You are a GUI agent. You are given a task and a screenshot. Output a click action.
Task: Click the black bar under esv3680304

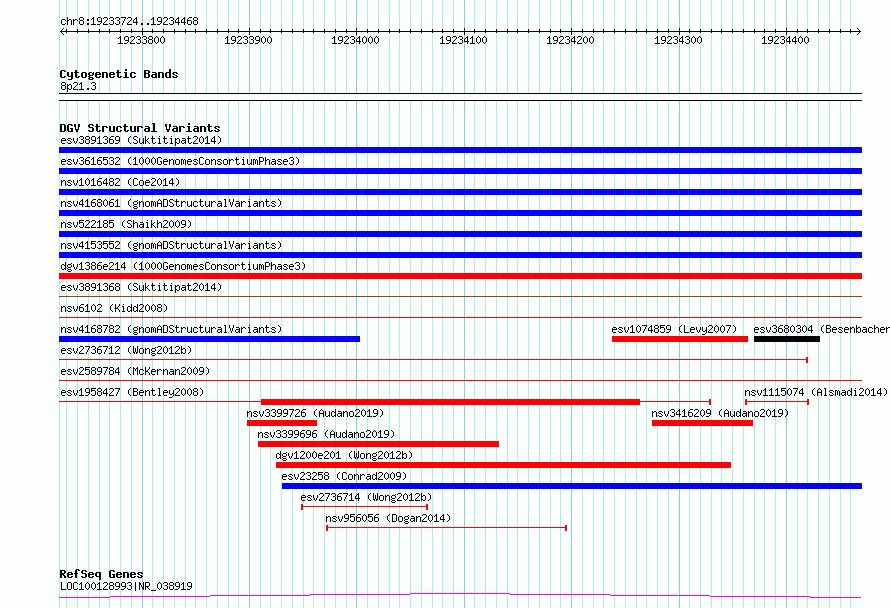click(787, 339)
